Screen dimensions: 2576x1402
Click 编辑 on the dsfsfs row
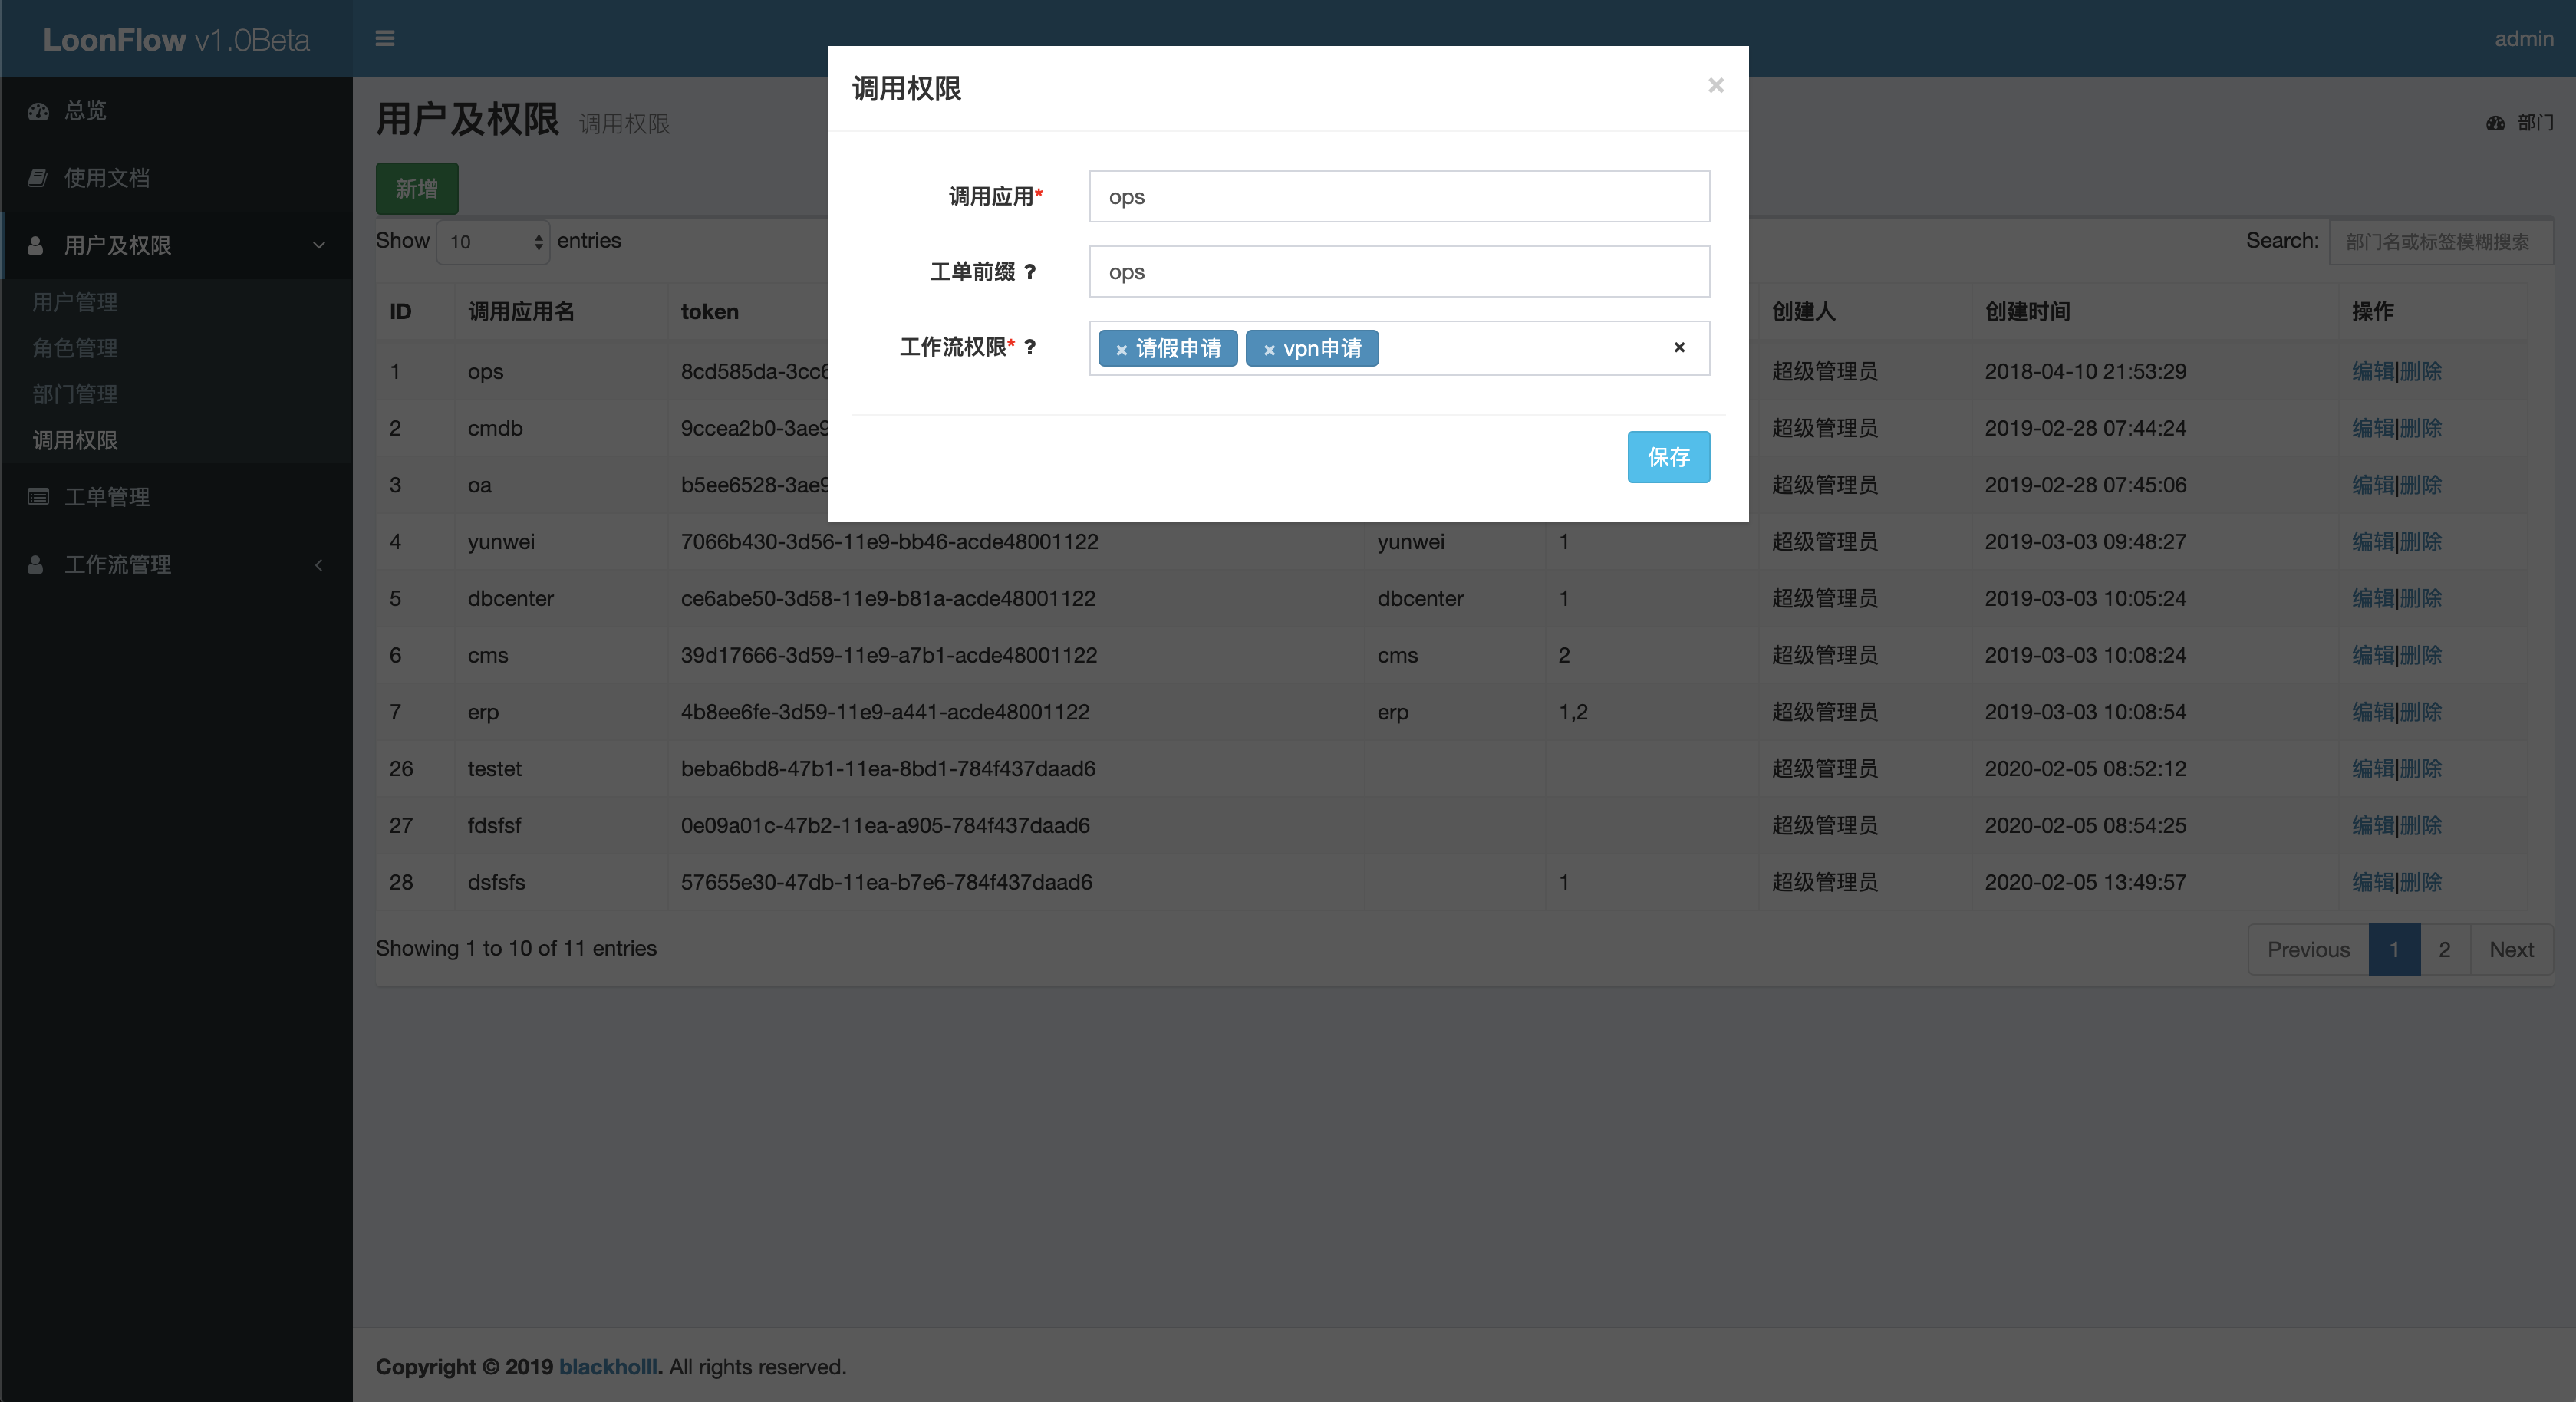click(x=2373, y=882)
